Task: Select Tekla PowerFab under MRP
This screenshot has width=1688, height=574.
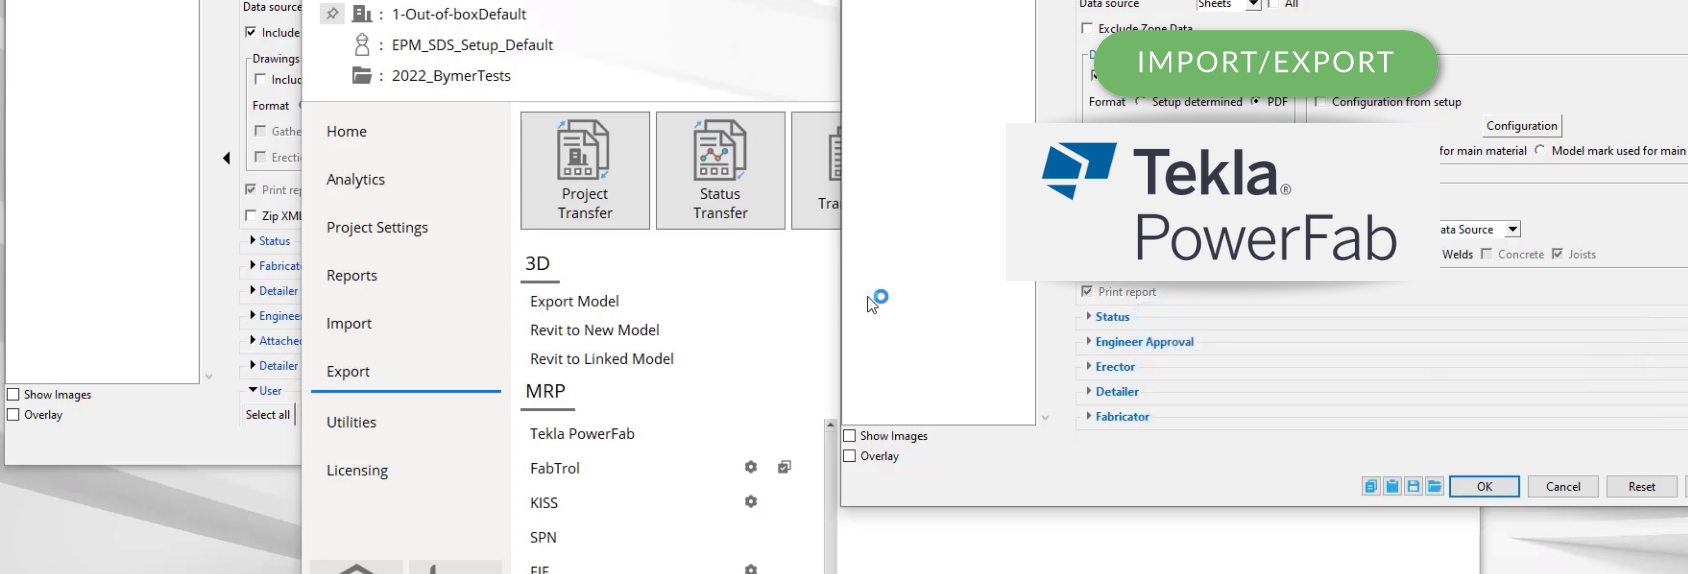Action: (x=582, y=433)
